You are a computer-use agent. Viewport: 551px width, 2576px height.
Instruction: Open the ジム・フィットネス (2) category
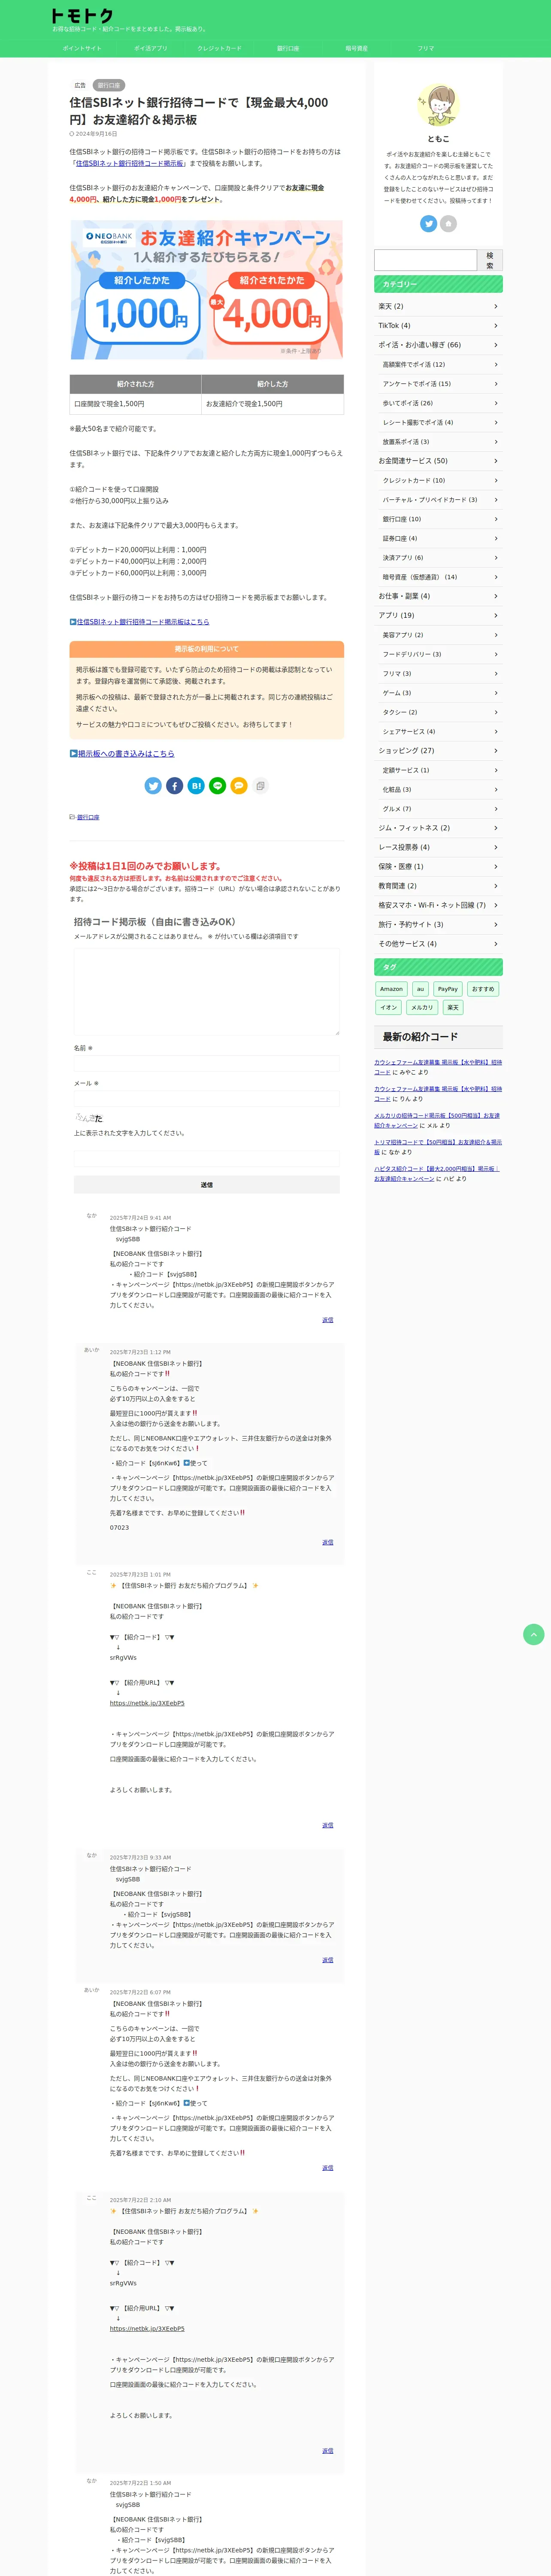(438, 828)
